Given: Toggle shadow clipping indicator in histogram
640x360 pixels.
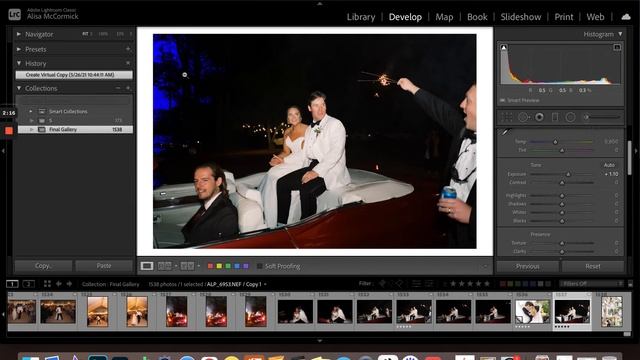Looking at the screenshot, I should 504,47.
